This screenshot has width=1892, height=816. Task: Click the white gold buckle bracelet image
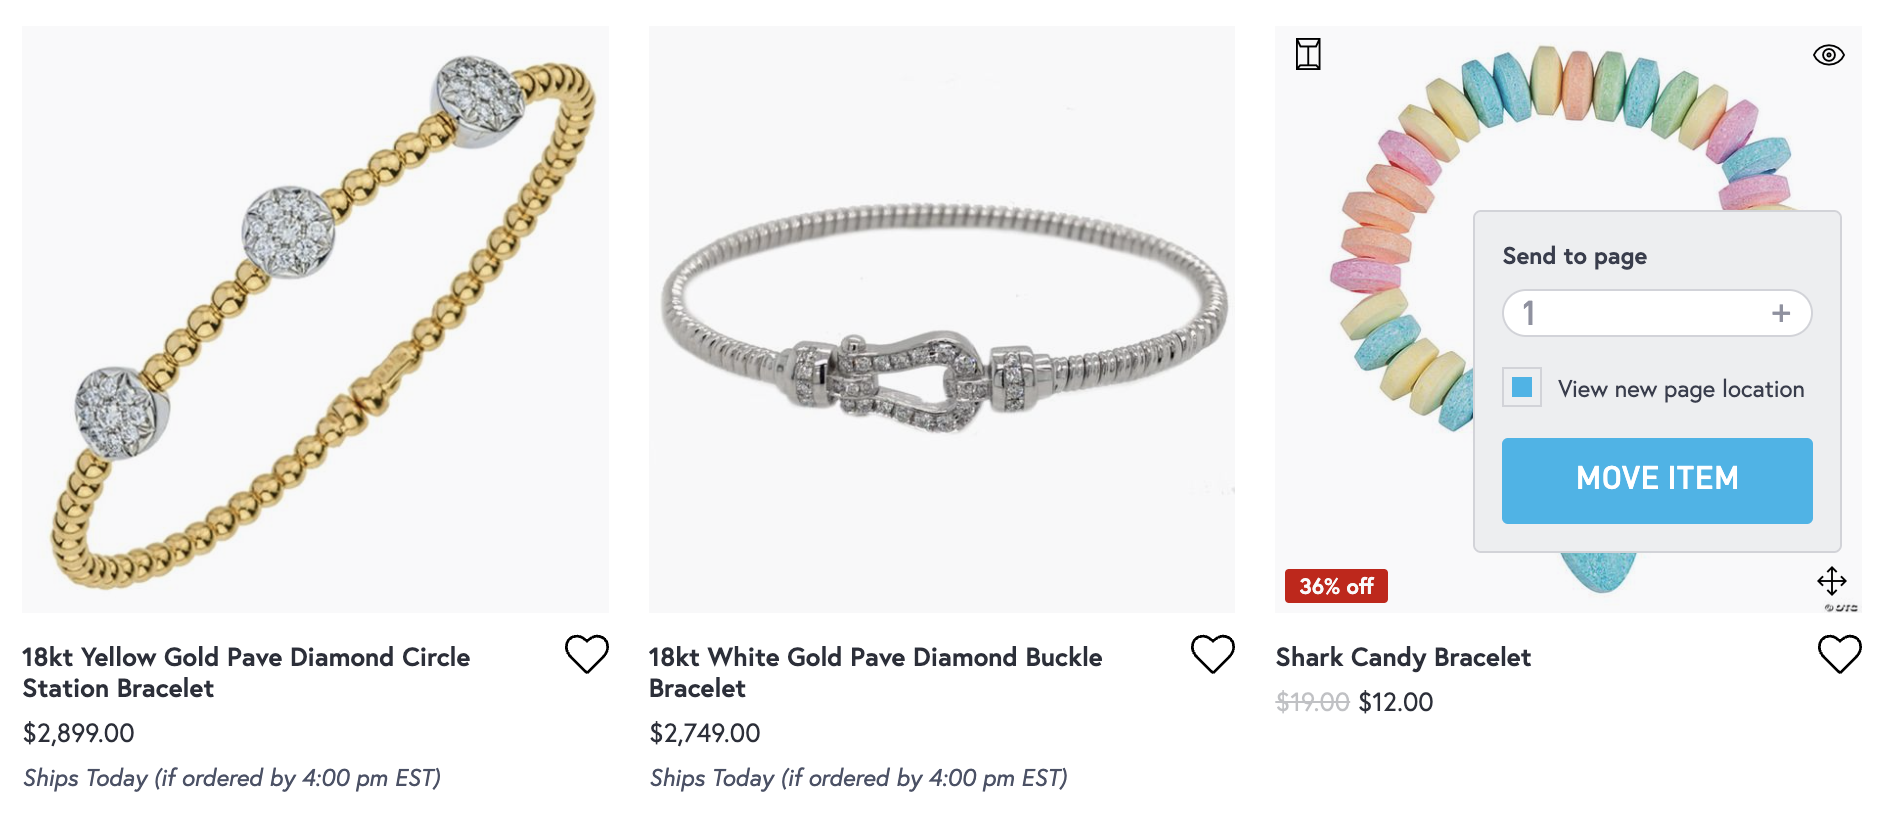click(x=941, y=320)
